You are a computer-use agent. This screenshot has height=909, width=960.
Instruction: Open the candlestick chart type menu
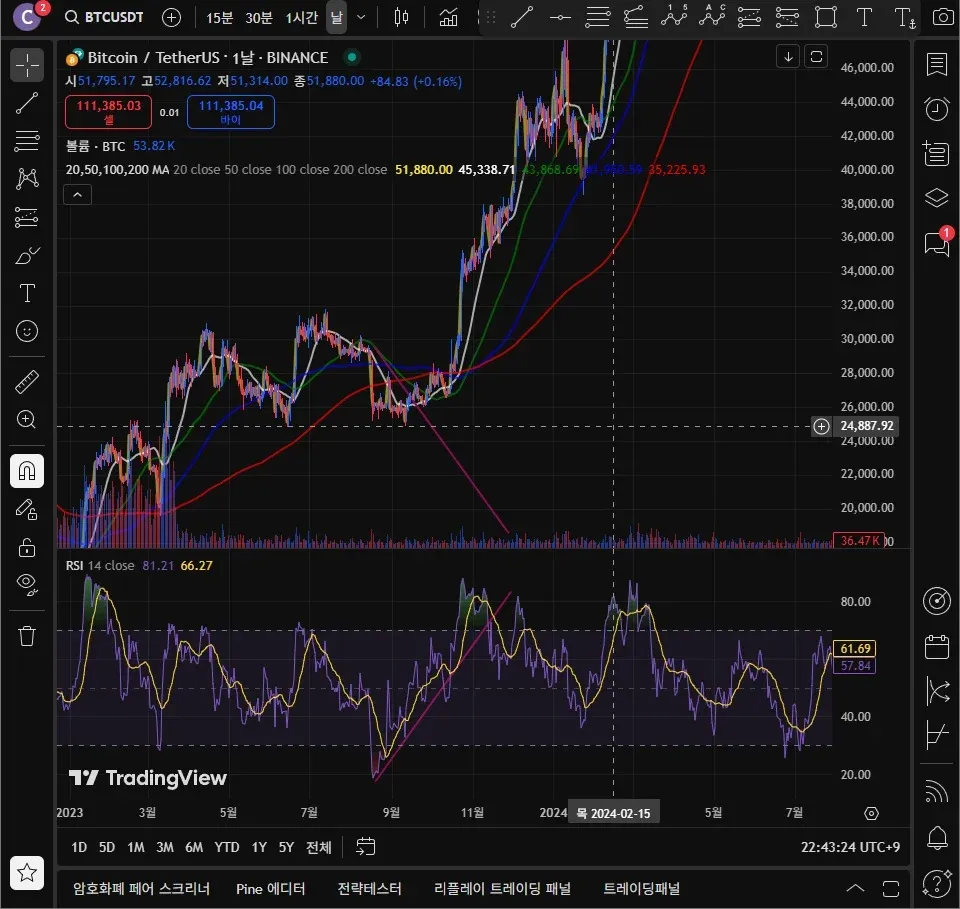coord(401,18)
